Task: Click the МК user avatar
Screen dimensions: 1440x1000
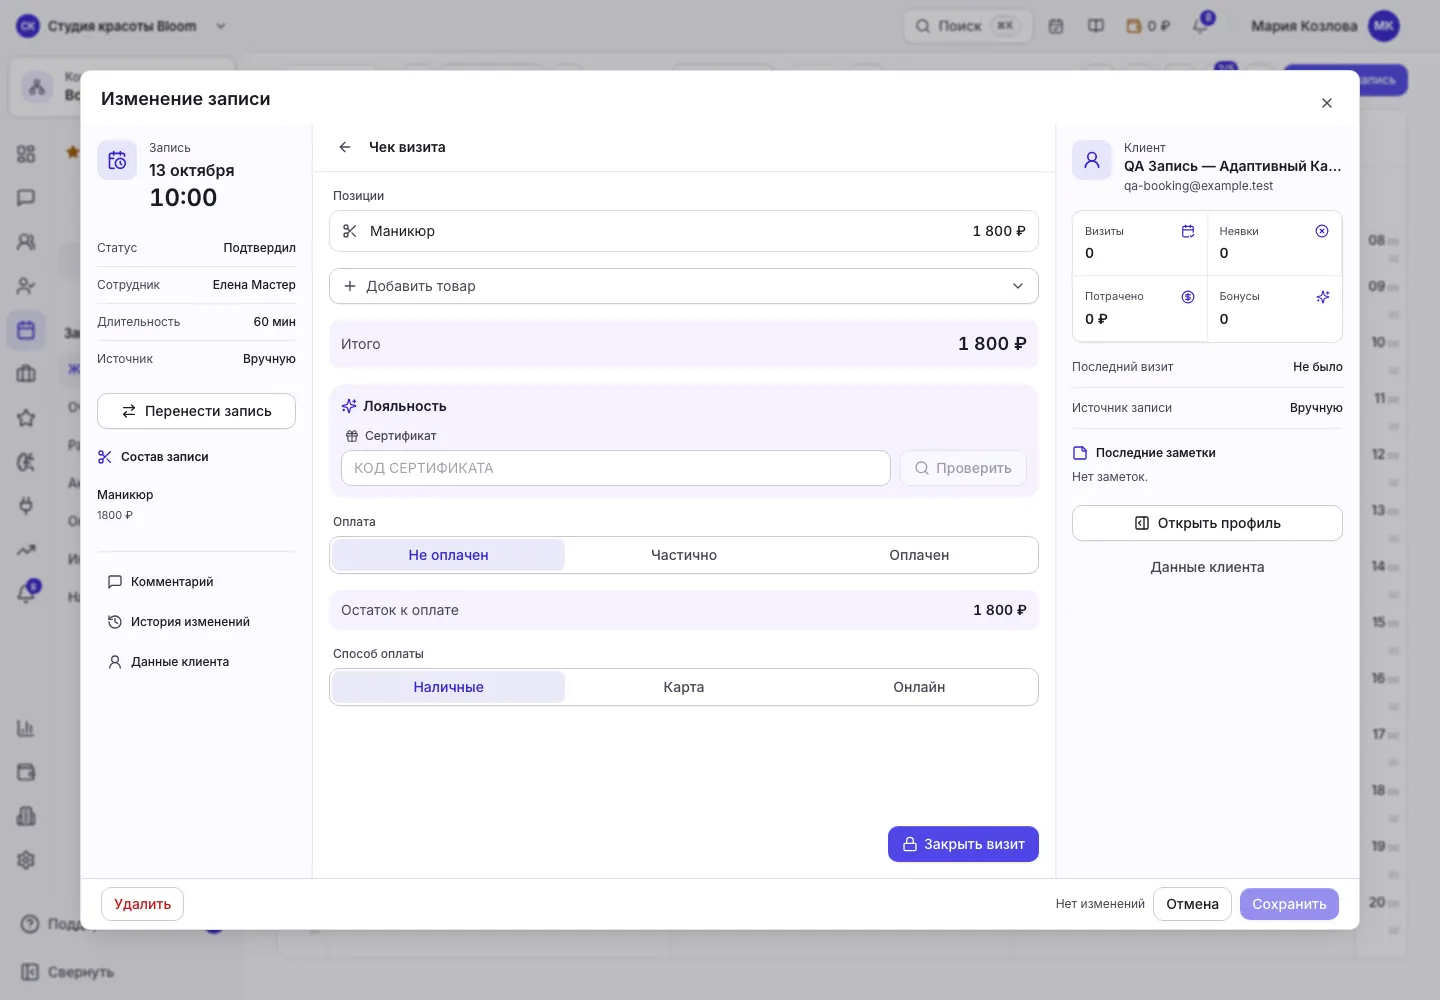Action: [1384, 26]
